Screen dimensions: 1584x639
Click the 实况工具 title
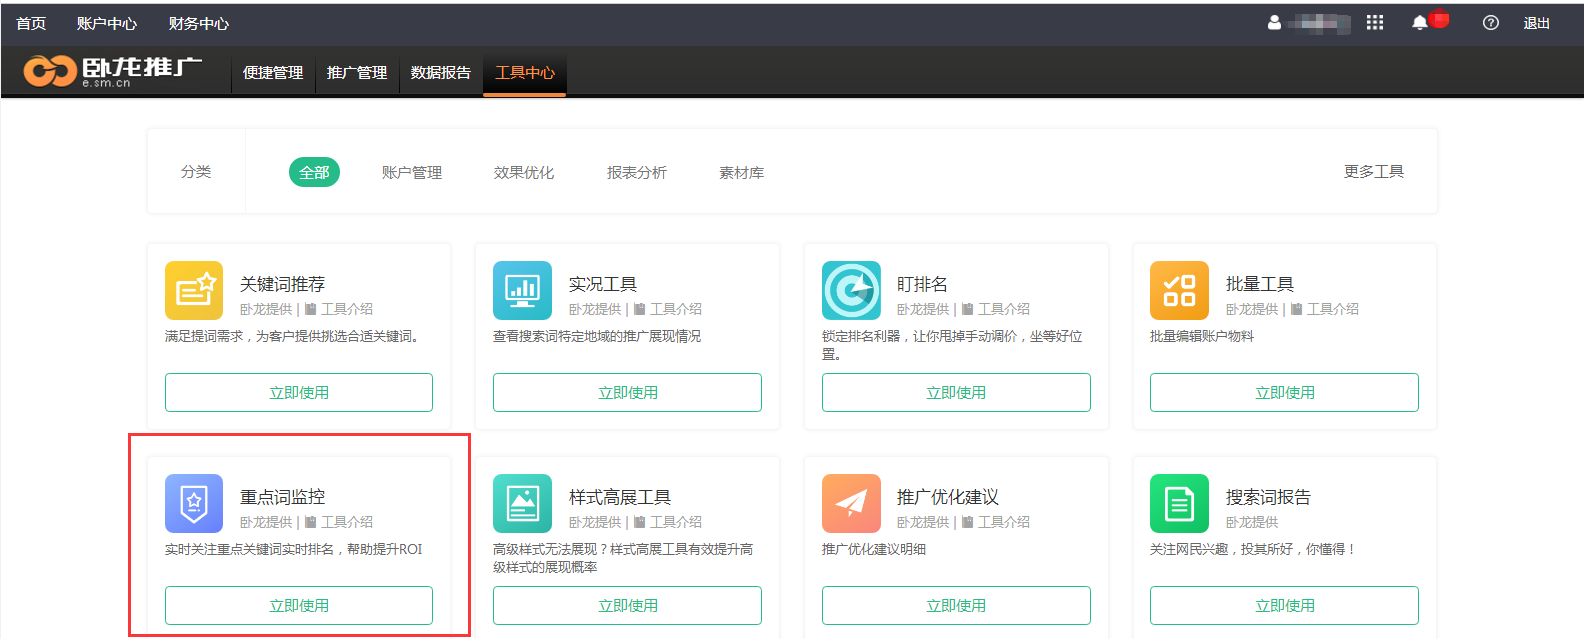click(x=603, y=284)
